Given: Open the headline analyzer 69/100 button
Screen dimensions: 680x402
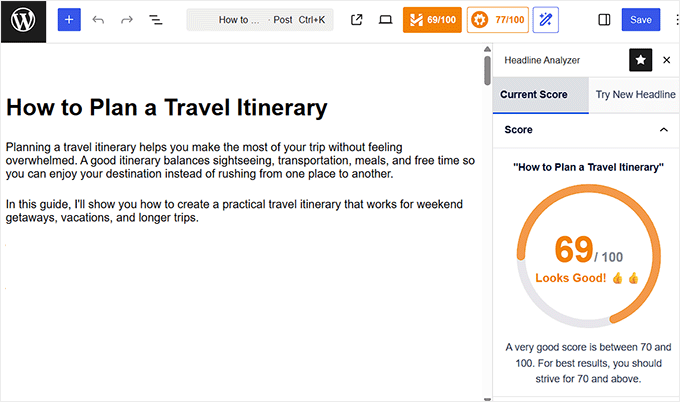Looking at the screenshot, I should (432, 20).
